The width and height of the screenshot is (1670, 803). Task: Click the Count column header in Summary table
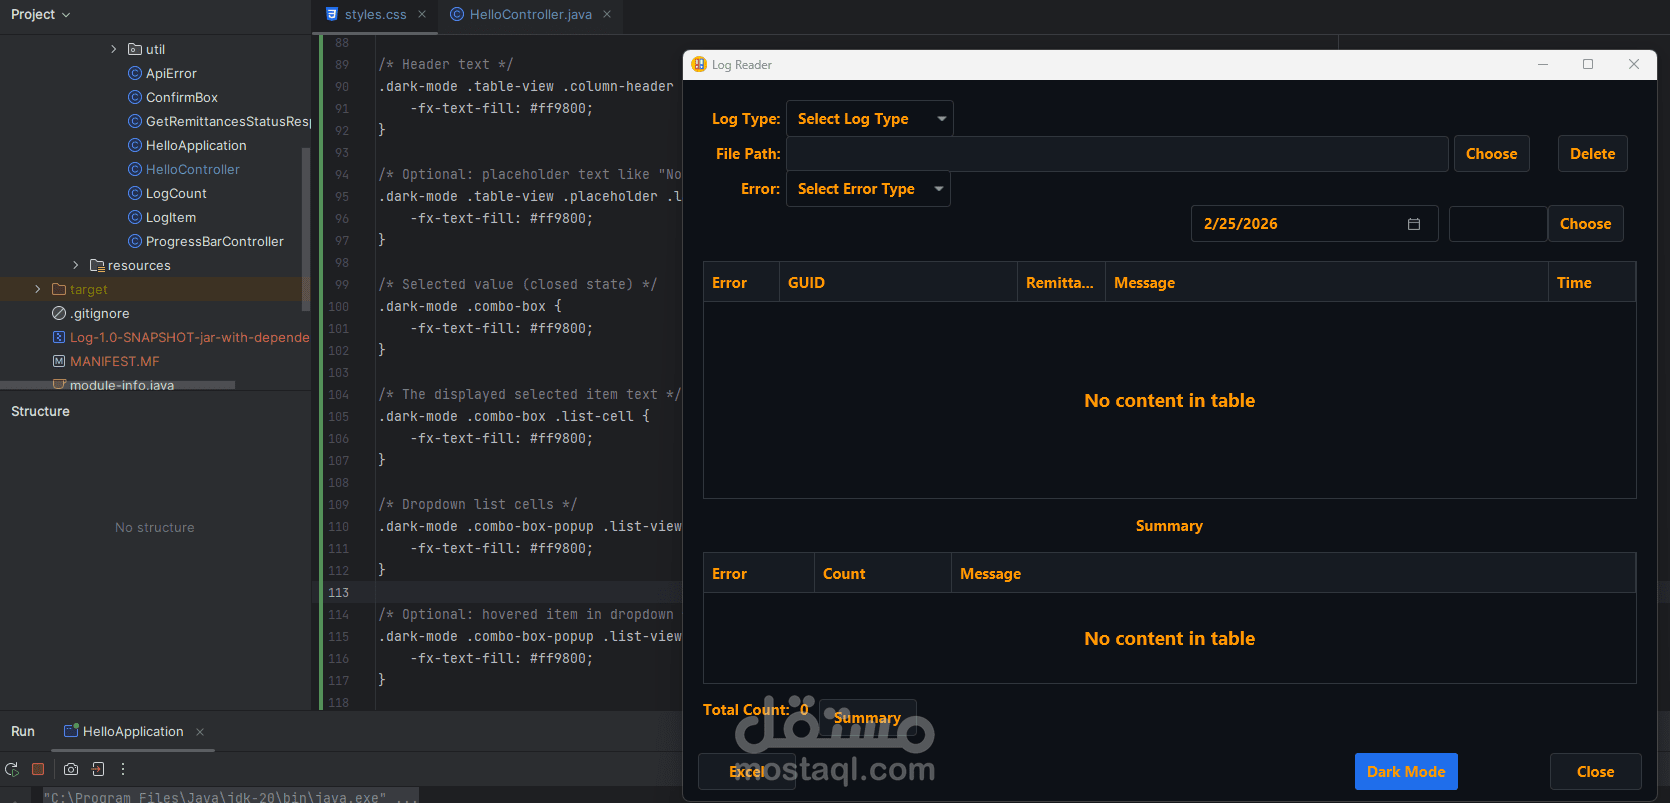tap(883, 574)
